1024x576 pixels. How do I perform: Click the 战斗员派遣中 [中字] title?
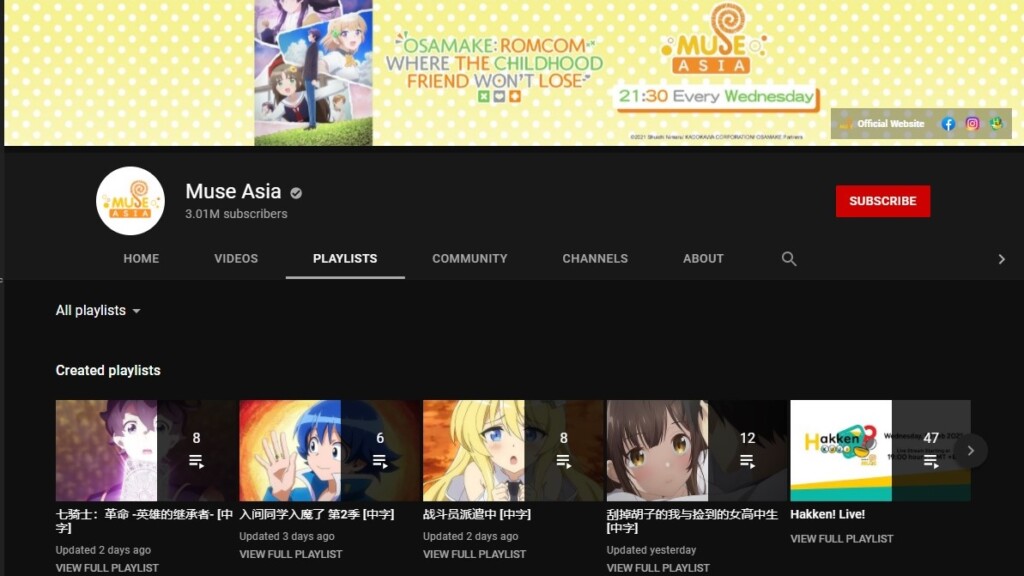(477, 515)
